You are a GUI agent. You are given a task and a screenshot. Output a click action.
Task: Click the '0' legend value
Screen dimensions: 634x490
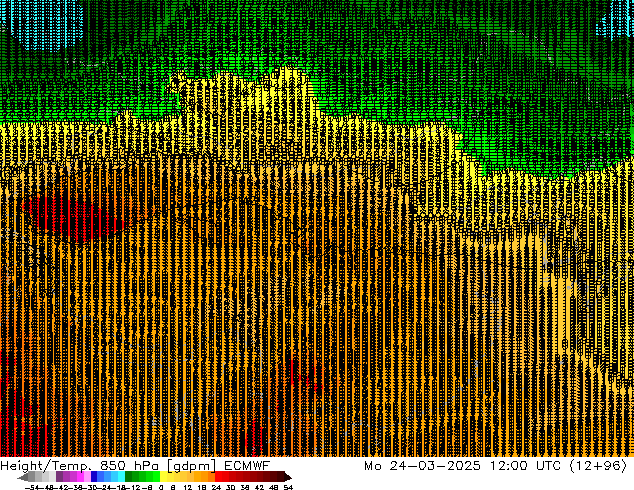coord(161,487)
